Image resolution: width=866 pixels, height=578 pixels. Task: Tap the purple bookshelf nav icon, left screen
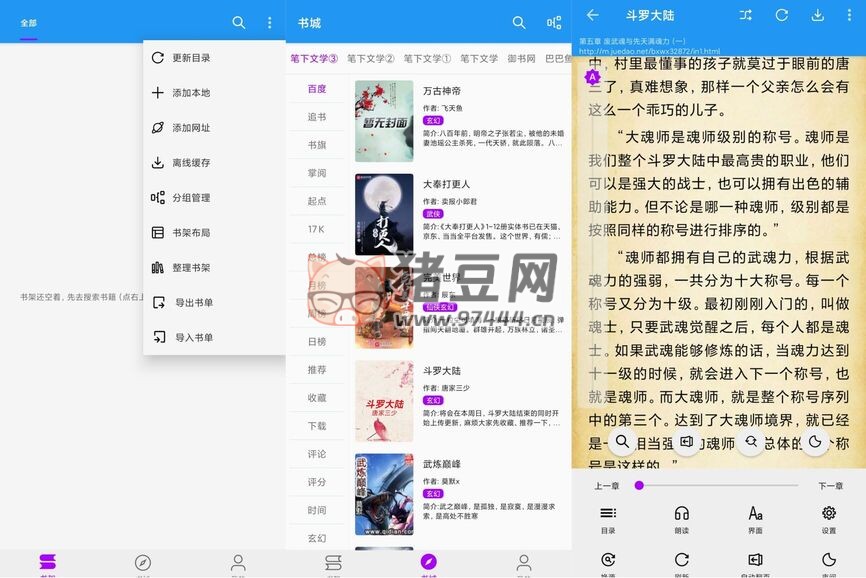click(x=48, y=563)
